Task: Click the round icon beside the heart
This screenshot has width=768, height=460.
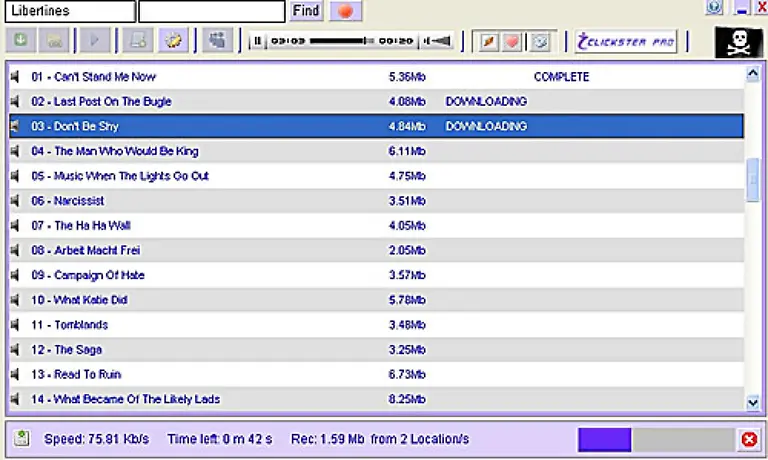Action: pyautogui.click(x=541, y=42)
